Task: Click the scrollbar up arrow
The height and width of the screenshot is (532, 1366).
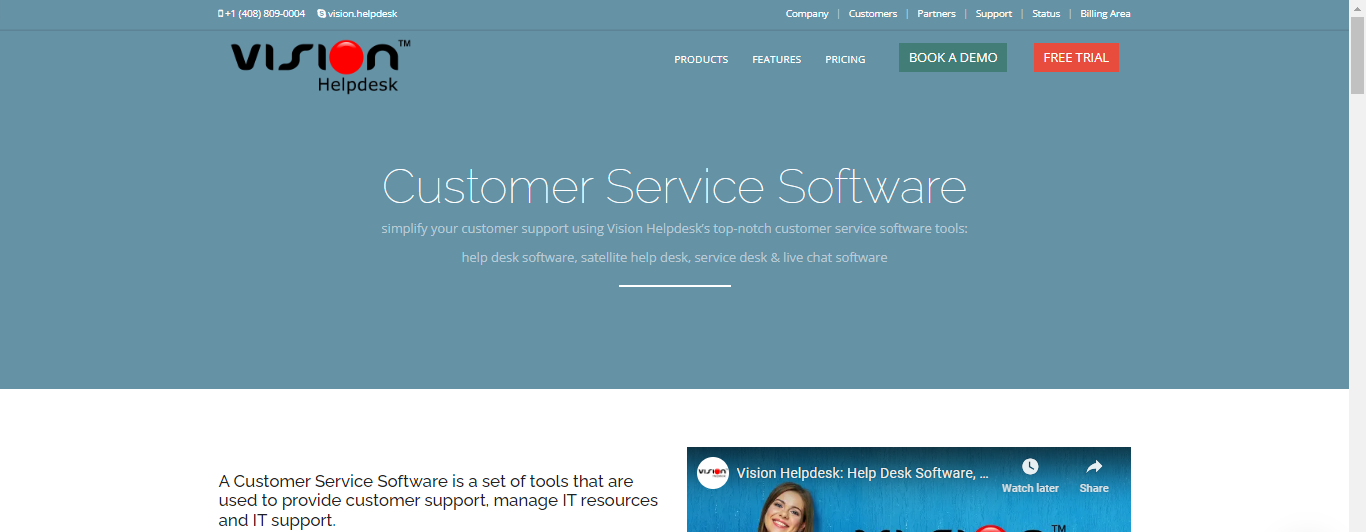Action: [x=1357, y=8]
